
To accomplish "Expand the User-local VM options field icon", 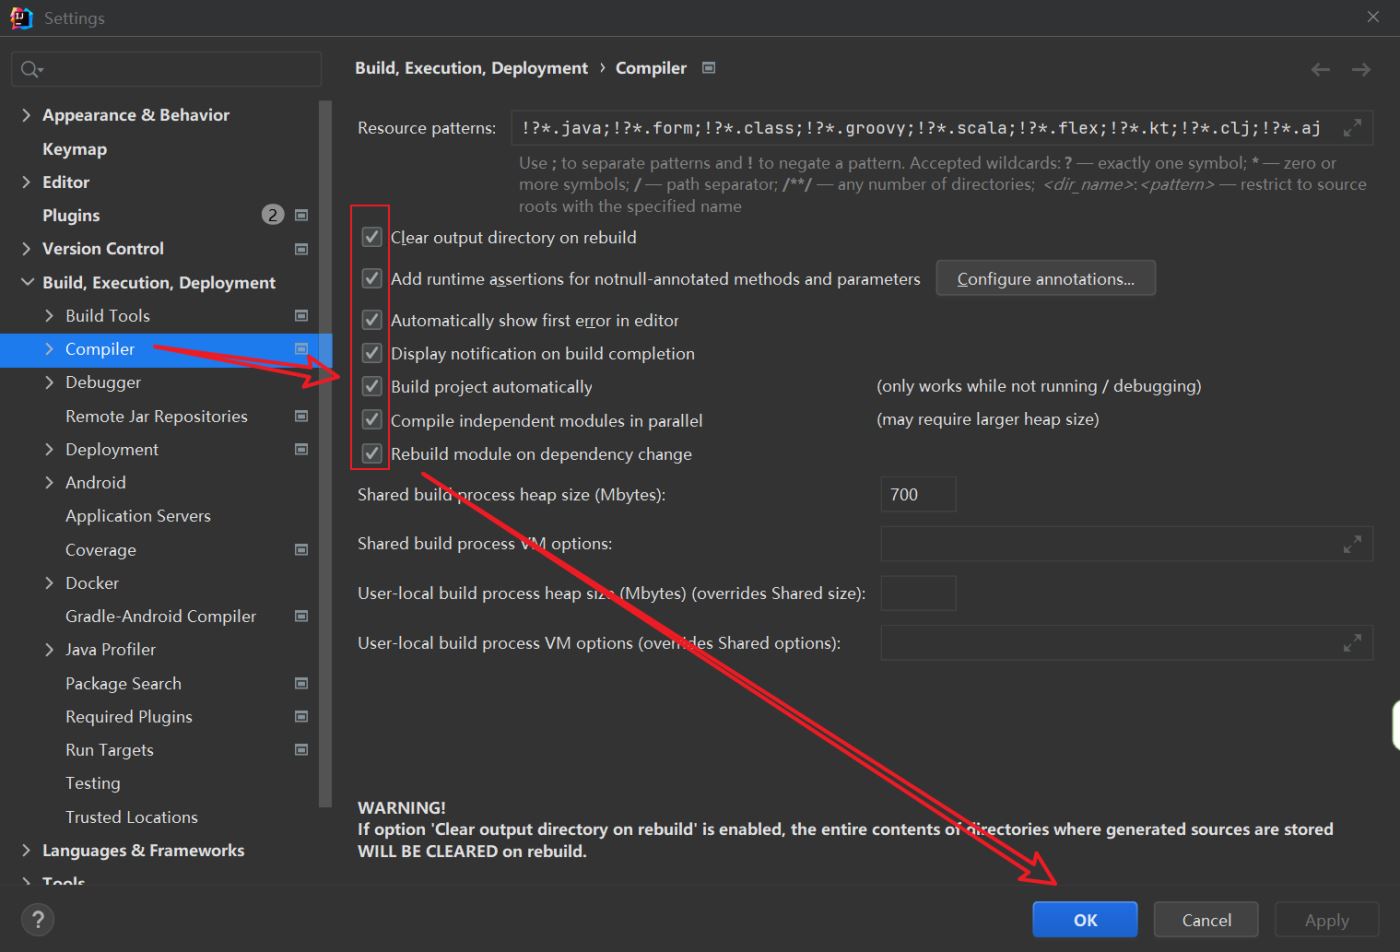I will (1352, 643).
